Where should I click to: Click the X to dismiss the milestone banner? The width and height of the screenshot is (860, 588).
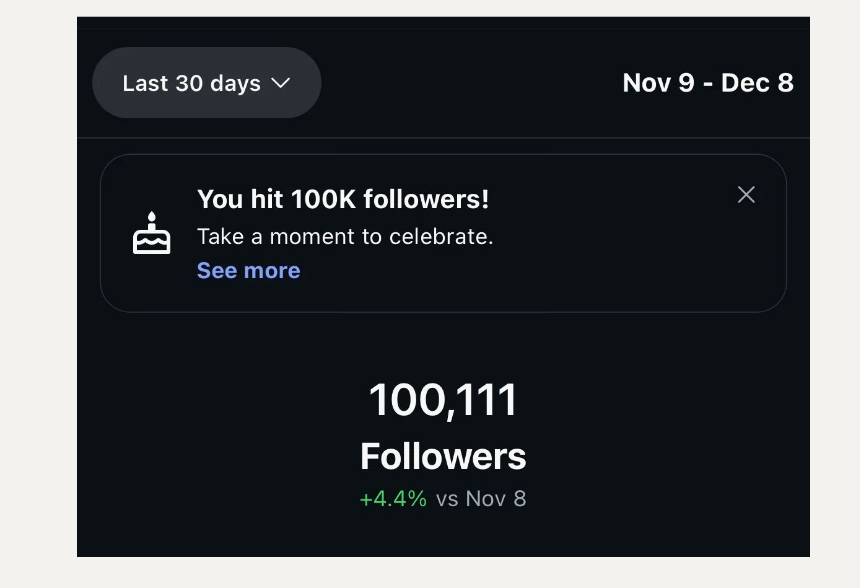[x=746, y=195]
